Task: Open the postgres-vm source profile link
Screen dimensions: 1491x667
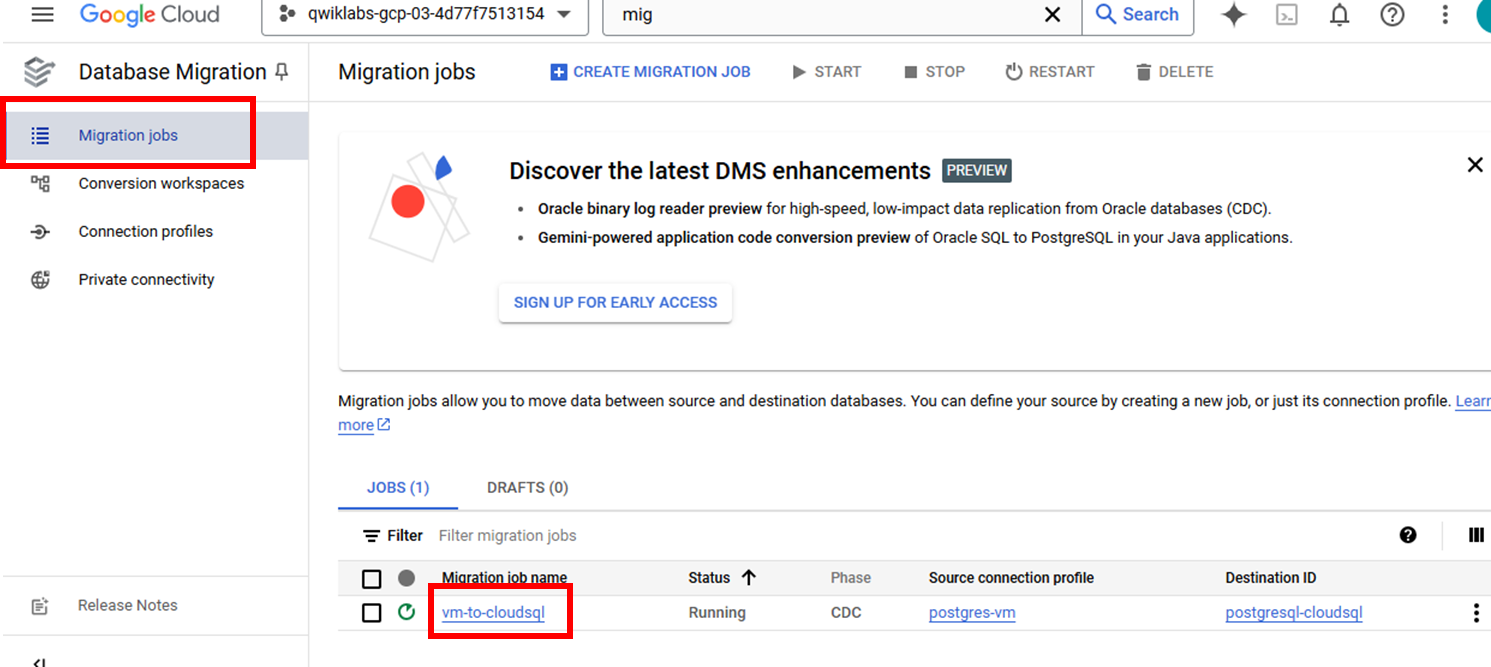Action: click(972, 613)
